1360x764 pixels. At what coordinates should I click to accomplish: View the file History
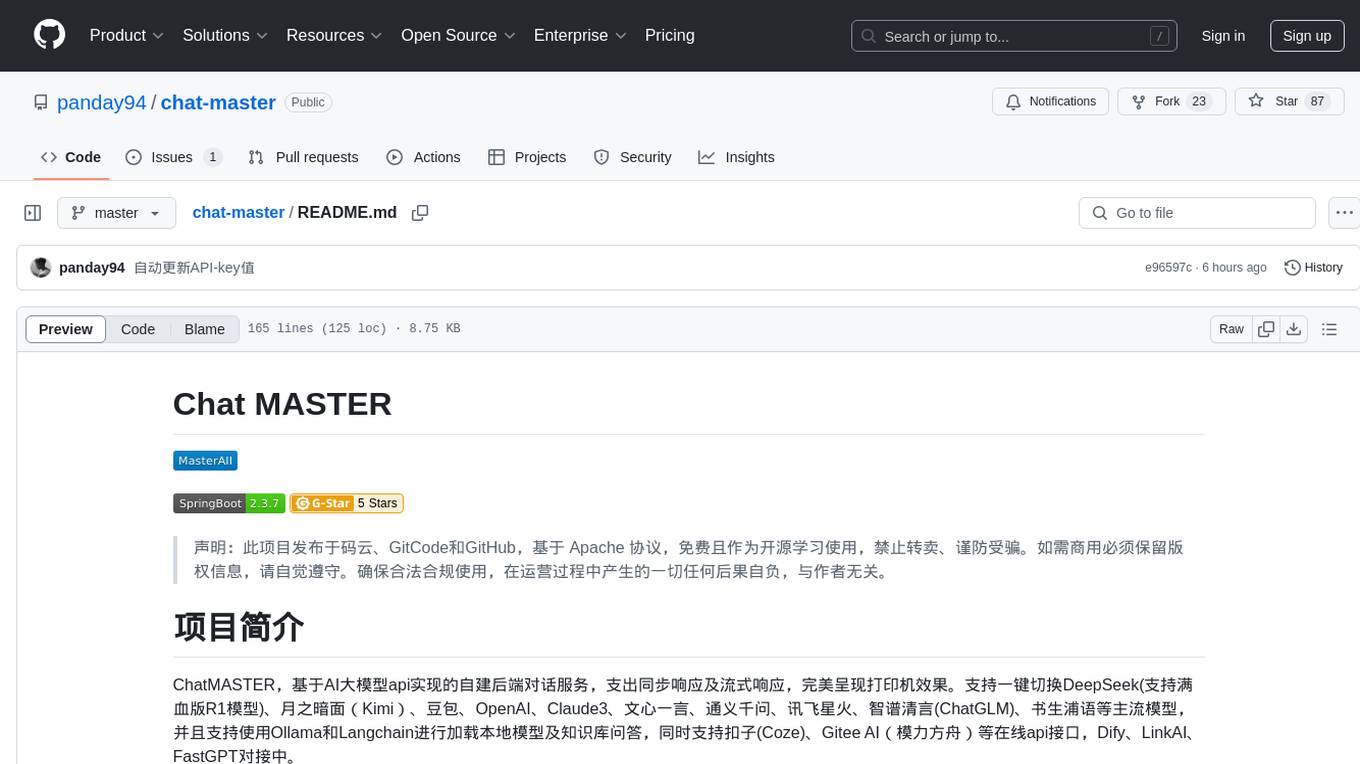1313,268
